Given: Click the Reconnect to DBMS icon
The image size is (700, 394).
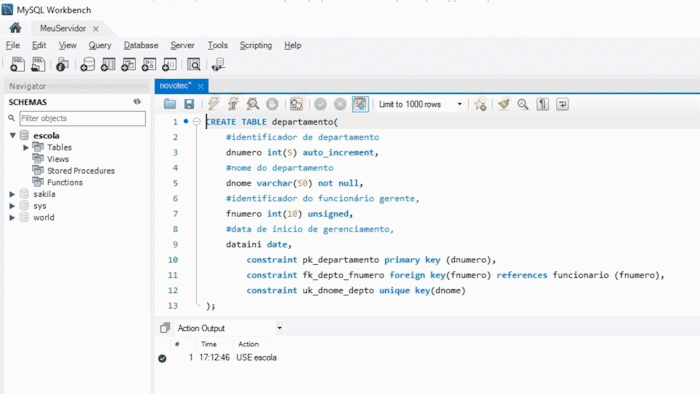Looking at the screenshot, I should coord(218,65).
